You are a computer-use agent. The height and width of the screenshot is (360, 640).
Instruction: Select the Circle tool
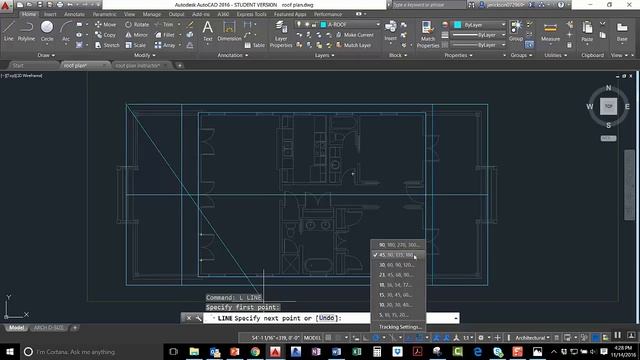tap(47, 31)
